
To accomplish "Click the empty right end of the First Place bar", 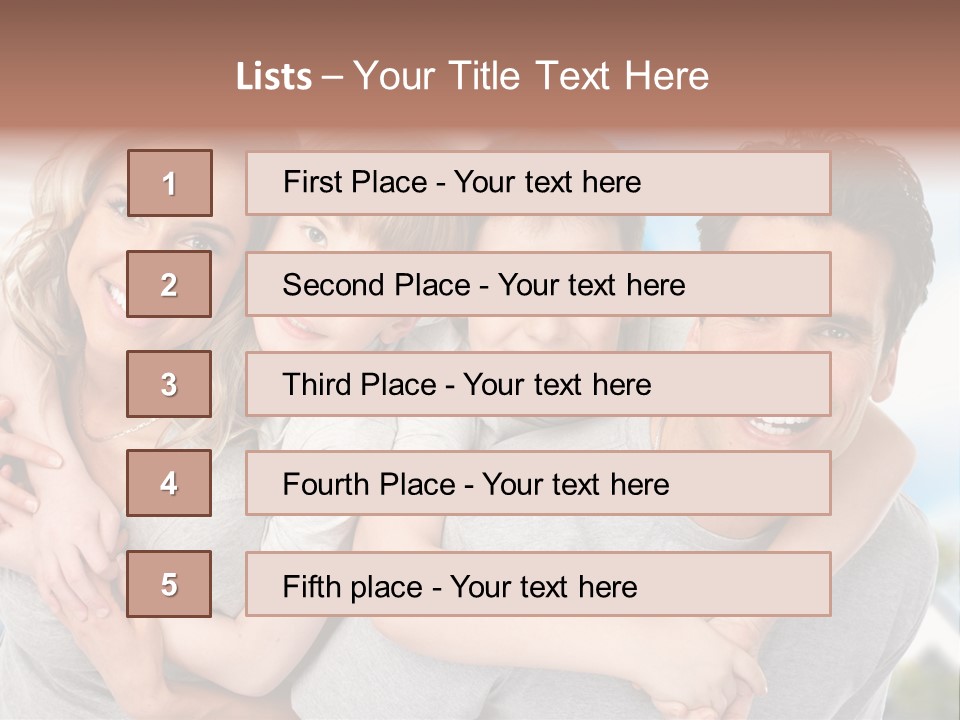I will [x=760, y=183].
